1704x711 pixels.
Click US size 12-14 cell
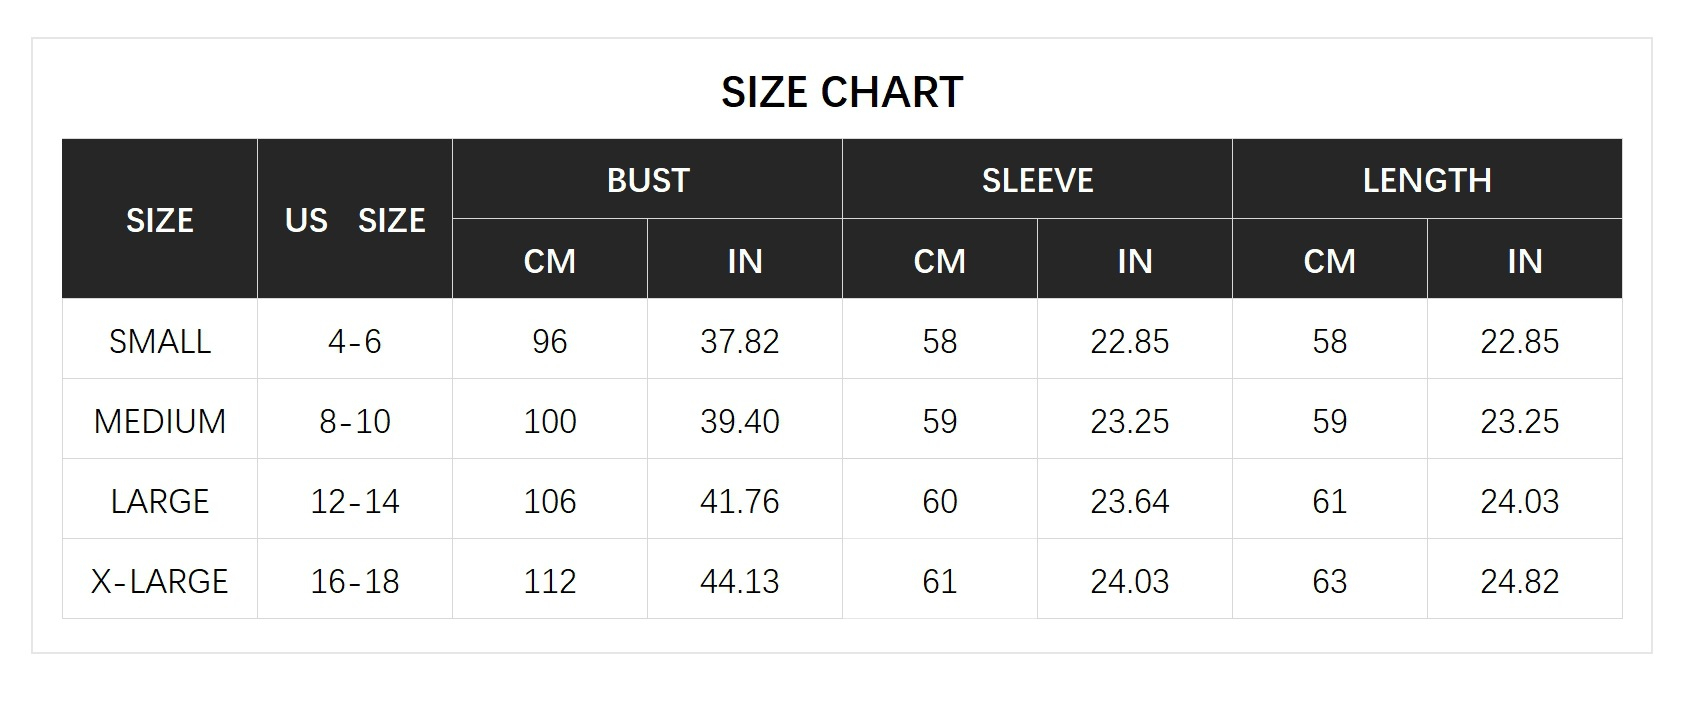355,502
